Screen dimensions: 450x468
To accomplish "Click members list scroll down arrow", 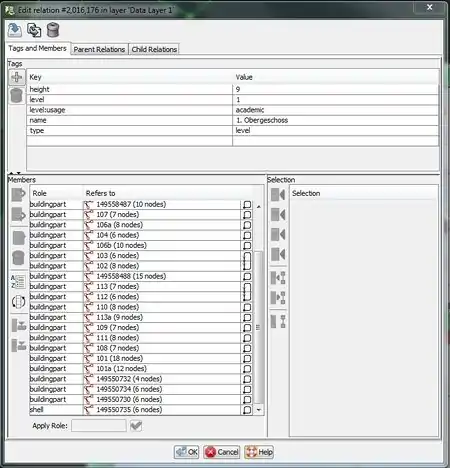I will [259, 410].
